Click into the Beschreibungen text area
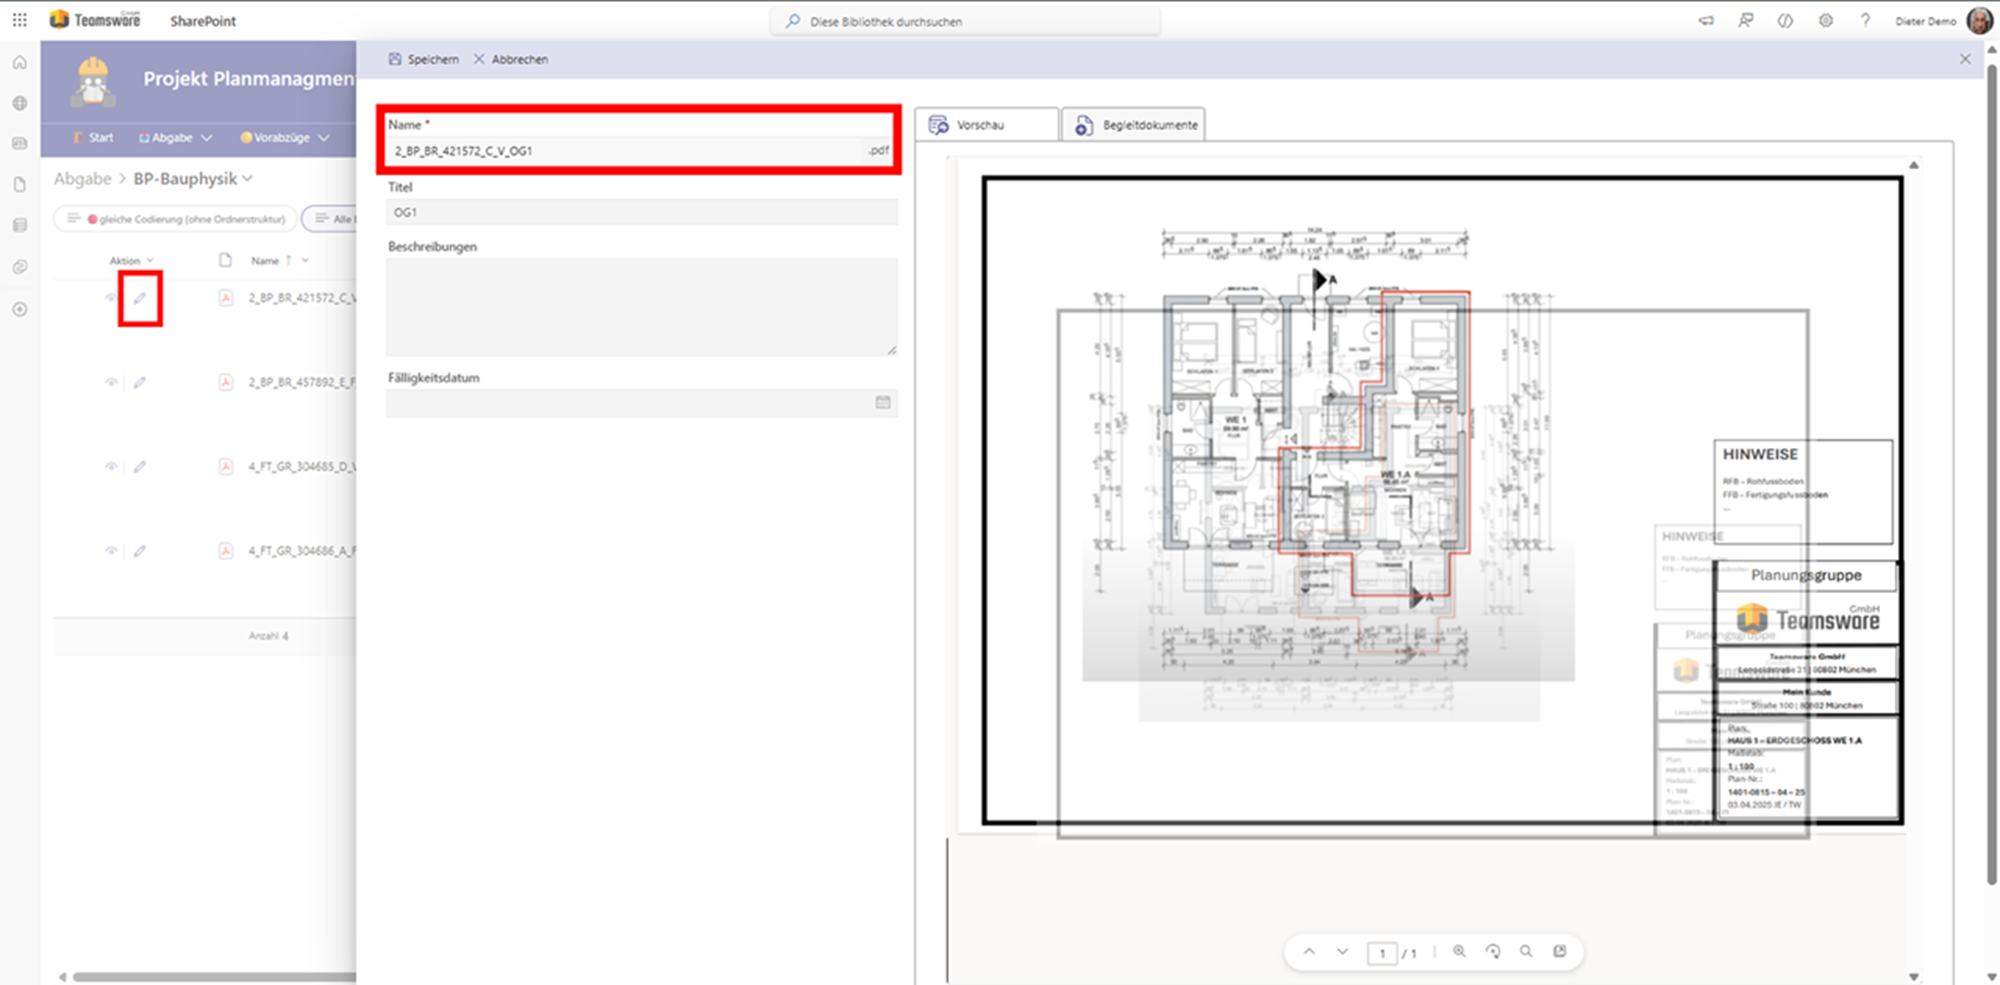2000x985 pixels. click(641, 306)
